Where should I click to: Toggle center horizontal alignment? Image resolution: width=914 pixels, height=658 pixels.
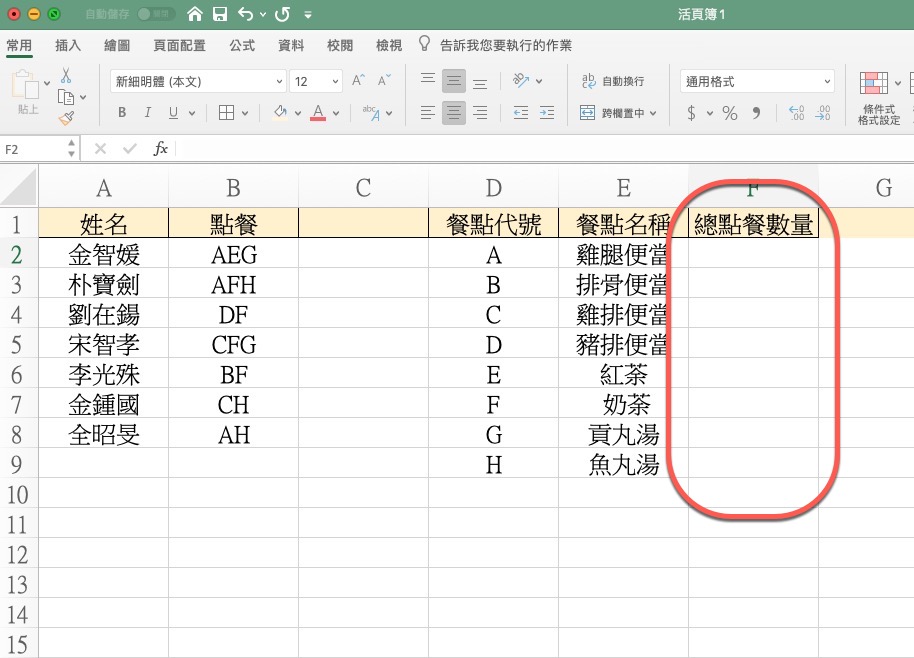coord(454,112)
